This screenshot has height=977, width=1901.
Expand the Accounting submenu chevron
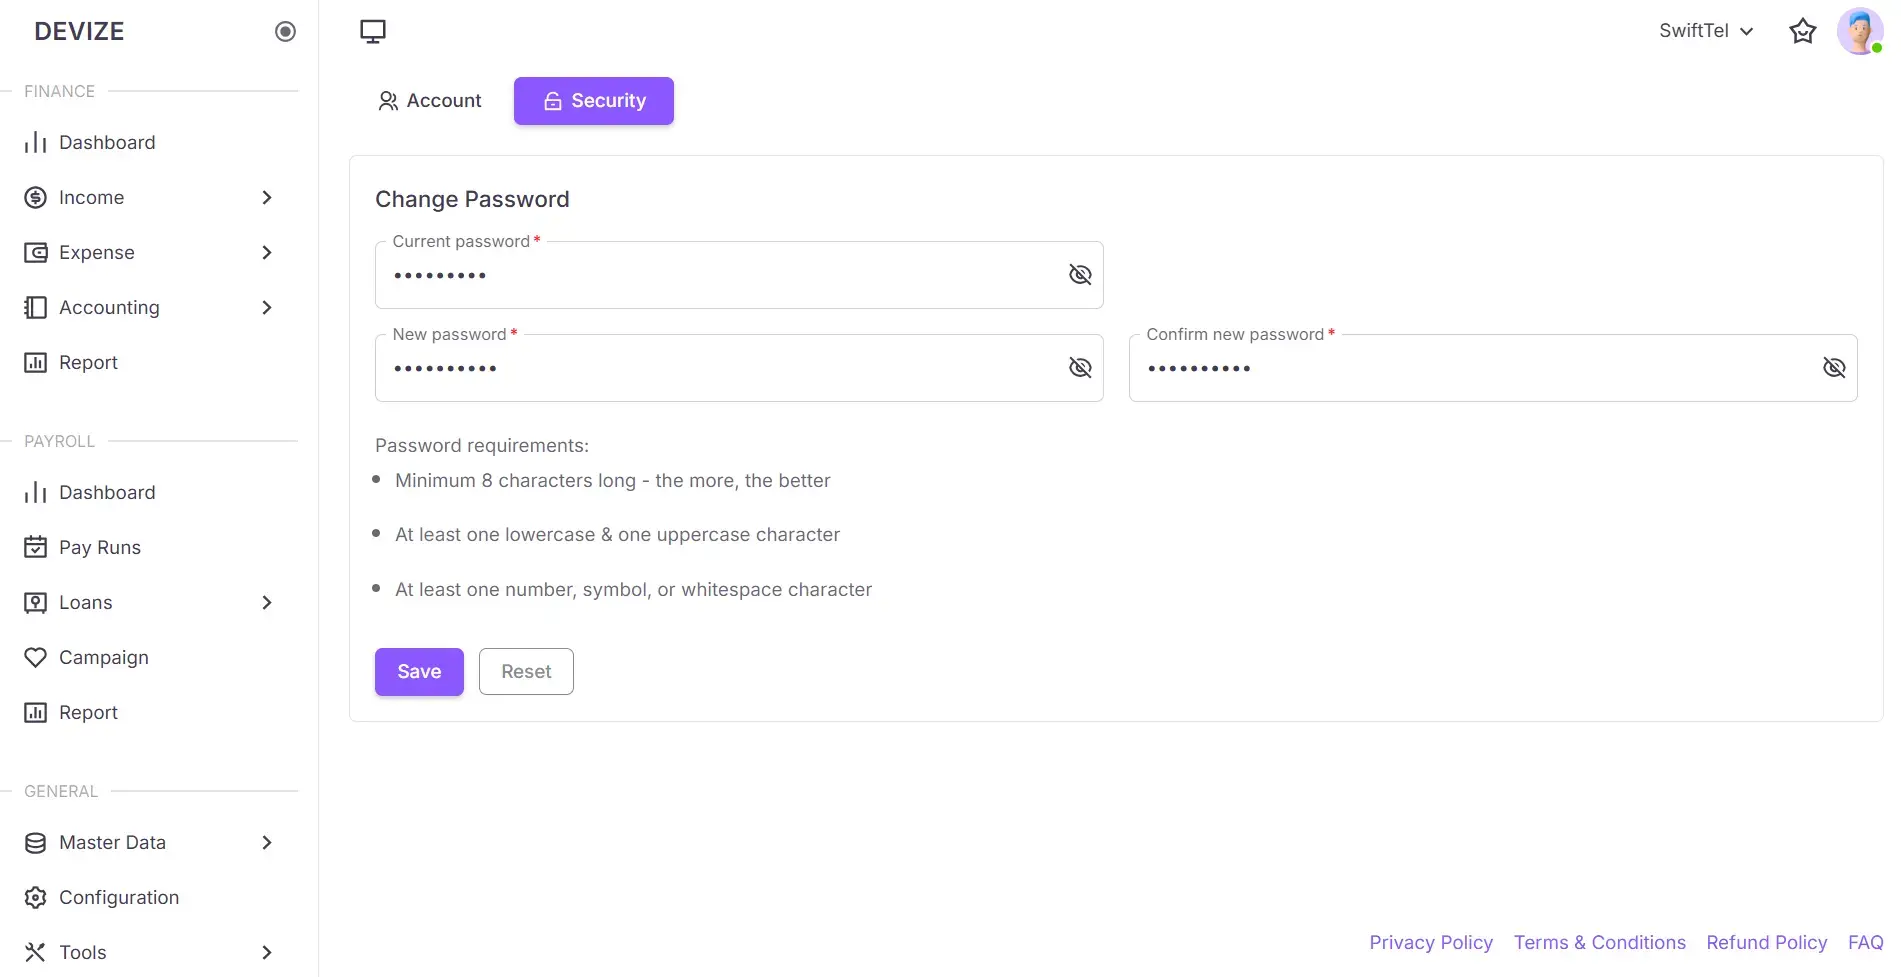tap(267, 307)
